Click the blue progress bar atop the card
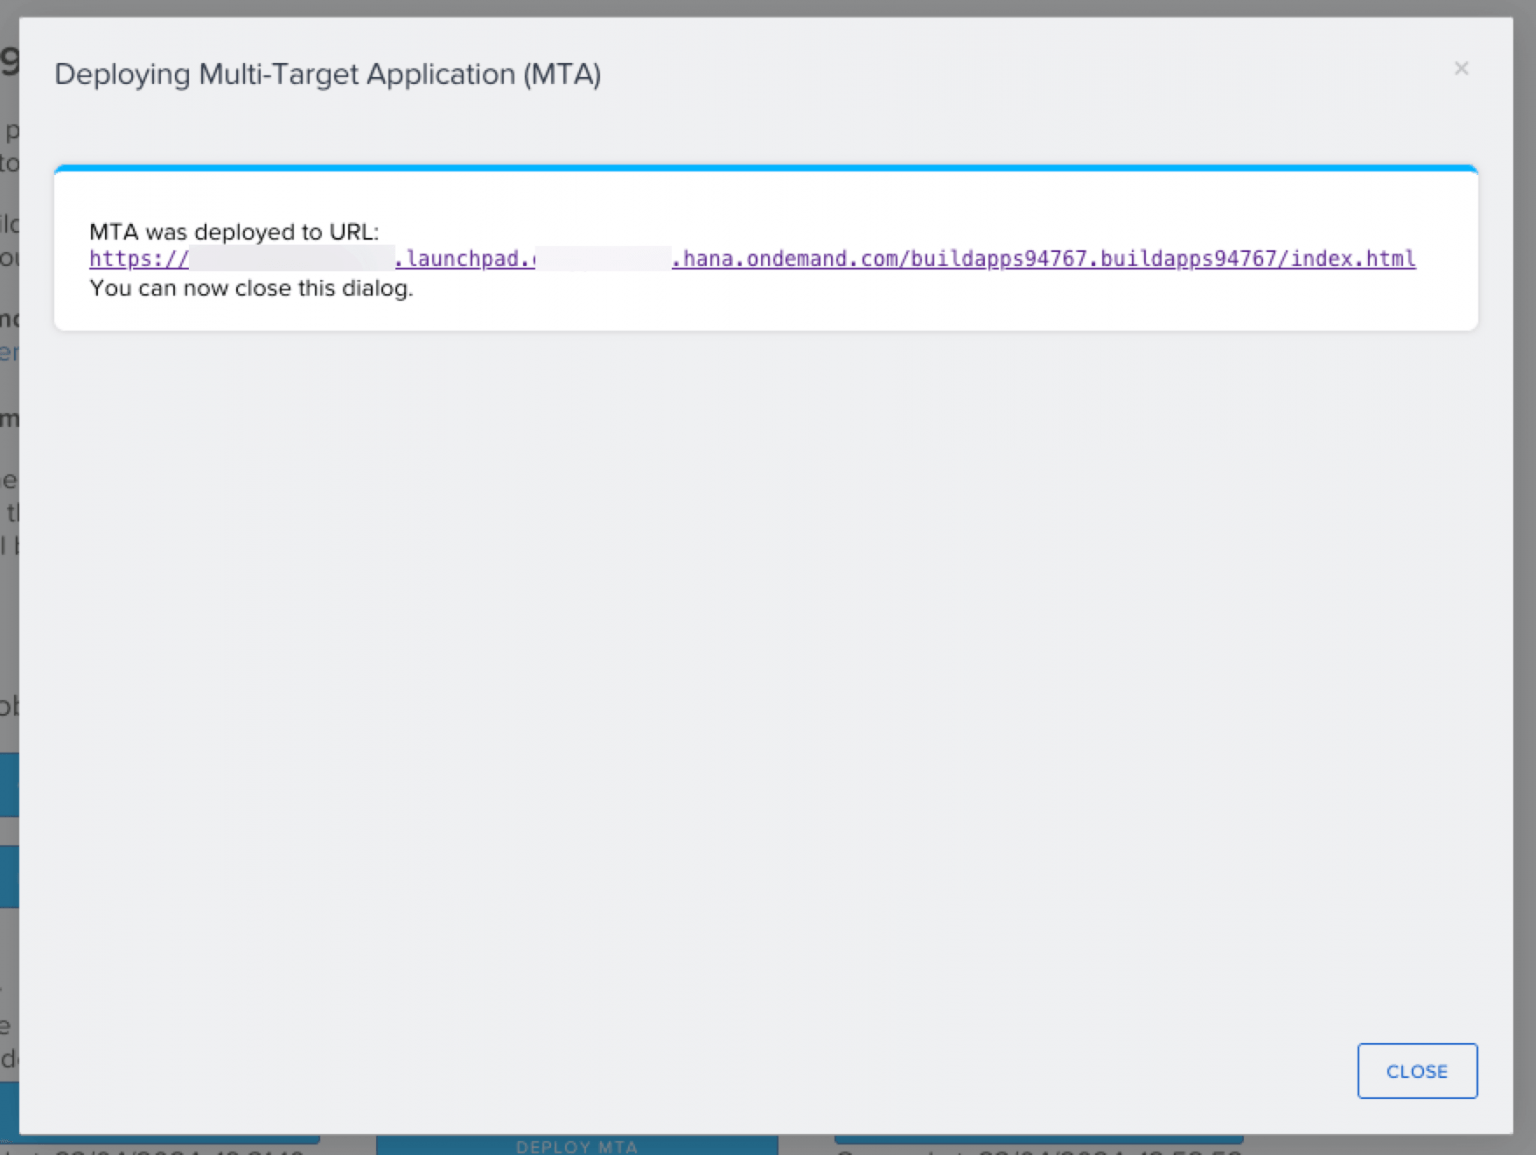 pos(765,169)
